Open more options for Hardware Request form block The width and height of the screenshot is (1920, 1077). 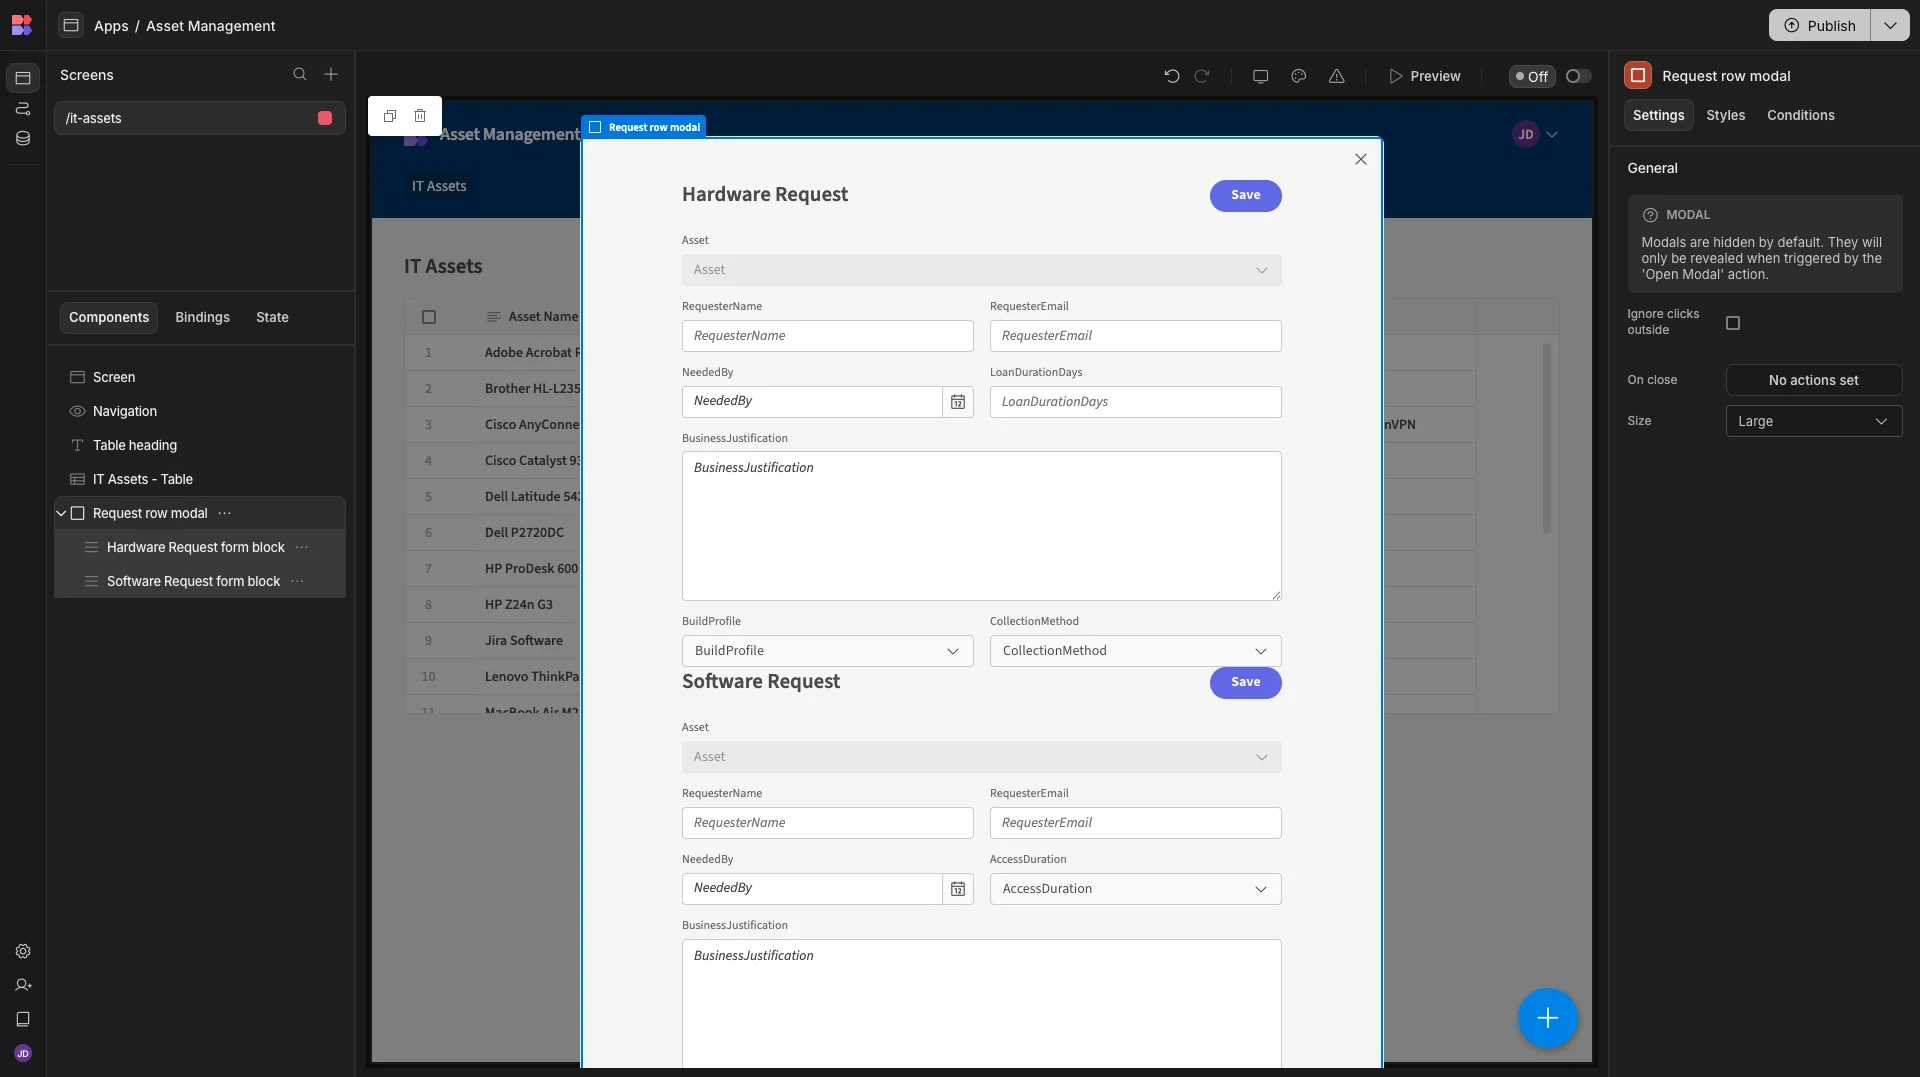coord(302,547)
